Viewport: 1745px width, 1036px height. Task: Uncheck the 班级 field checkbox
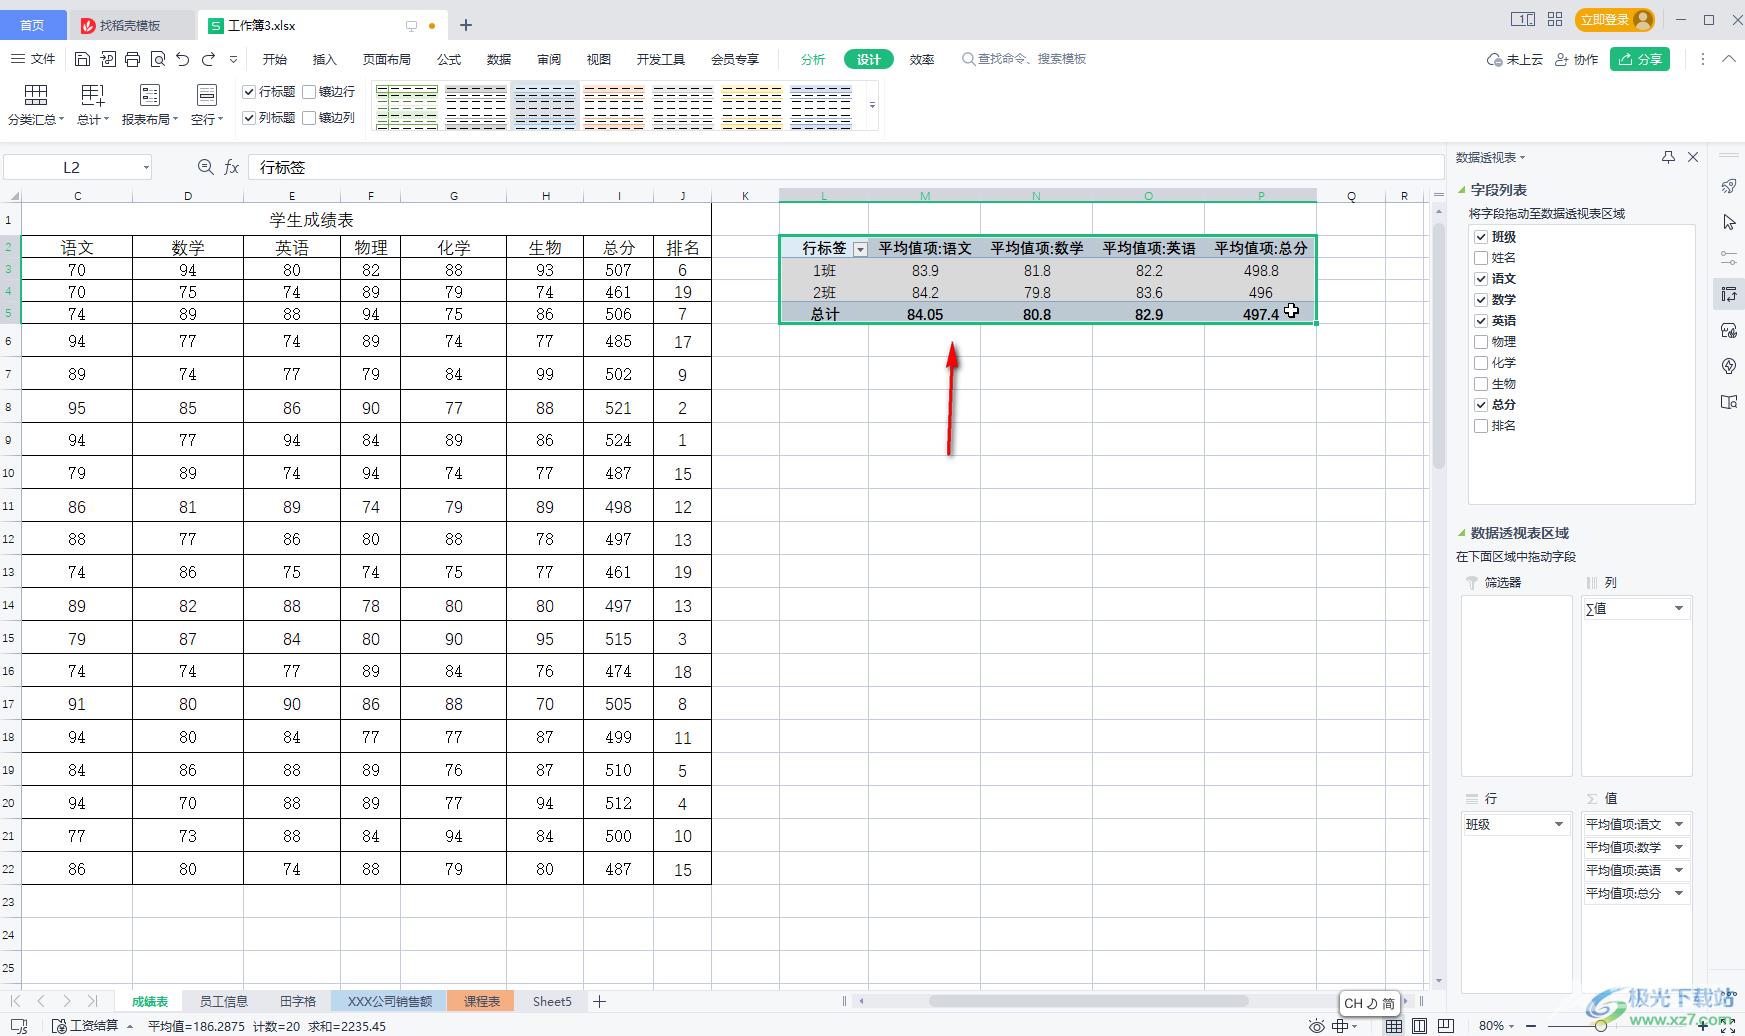[x=1481, y=237]
